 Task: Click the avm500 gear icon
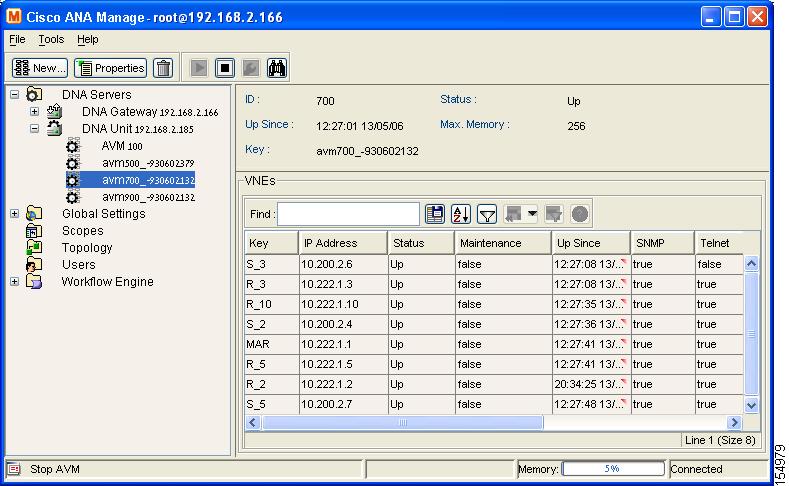click(x=72, y=163)
